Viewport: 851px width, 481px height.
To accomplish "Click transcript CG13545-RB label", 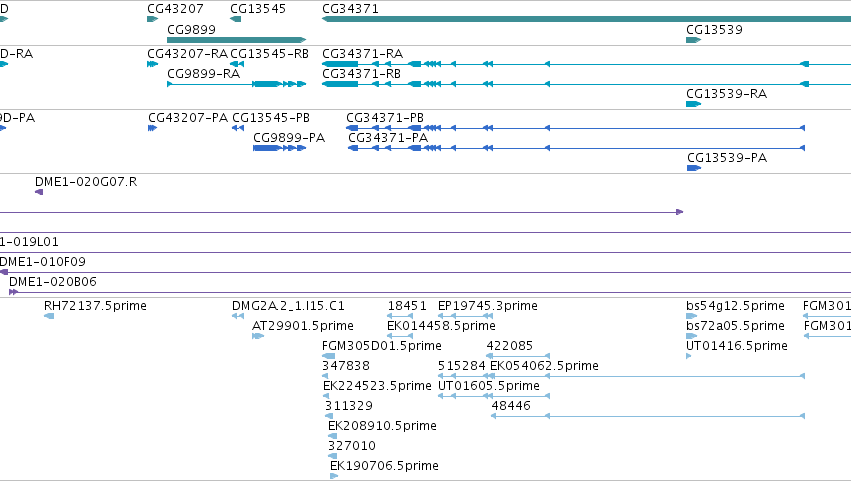I will click(270, 54).
